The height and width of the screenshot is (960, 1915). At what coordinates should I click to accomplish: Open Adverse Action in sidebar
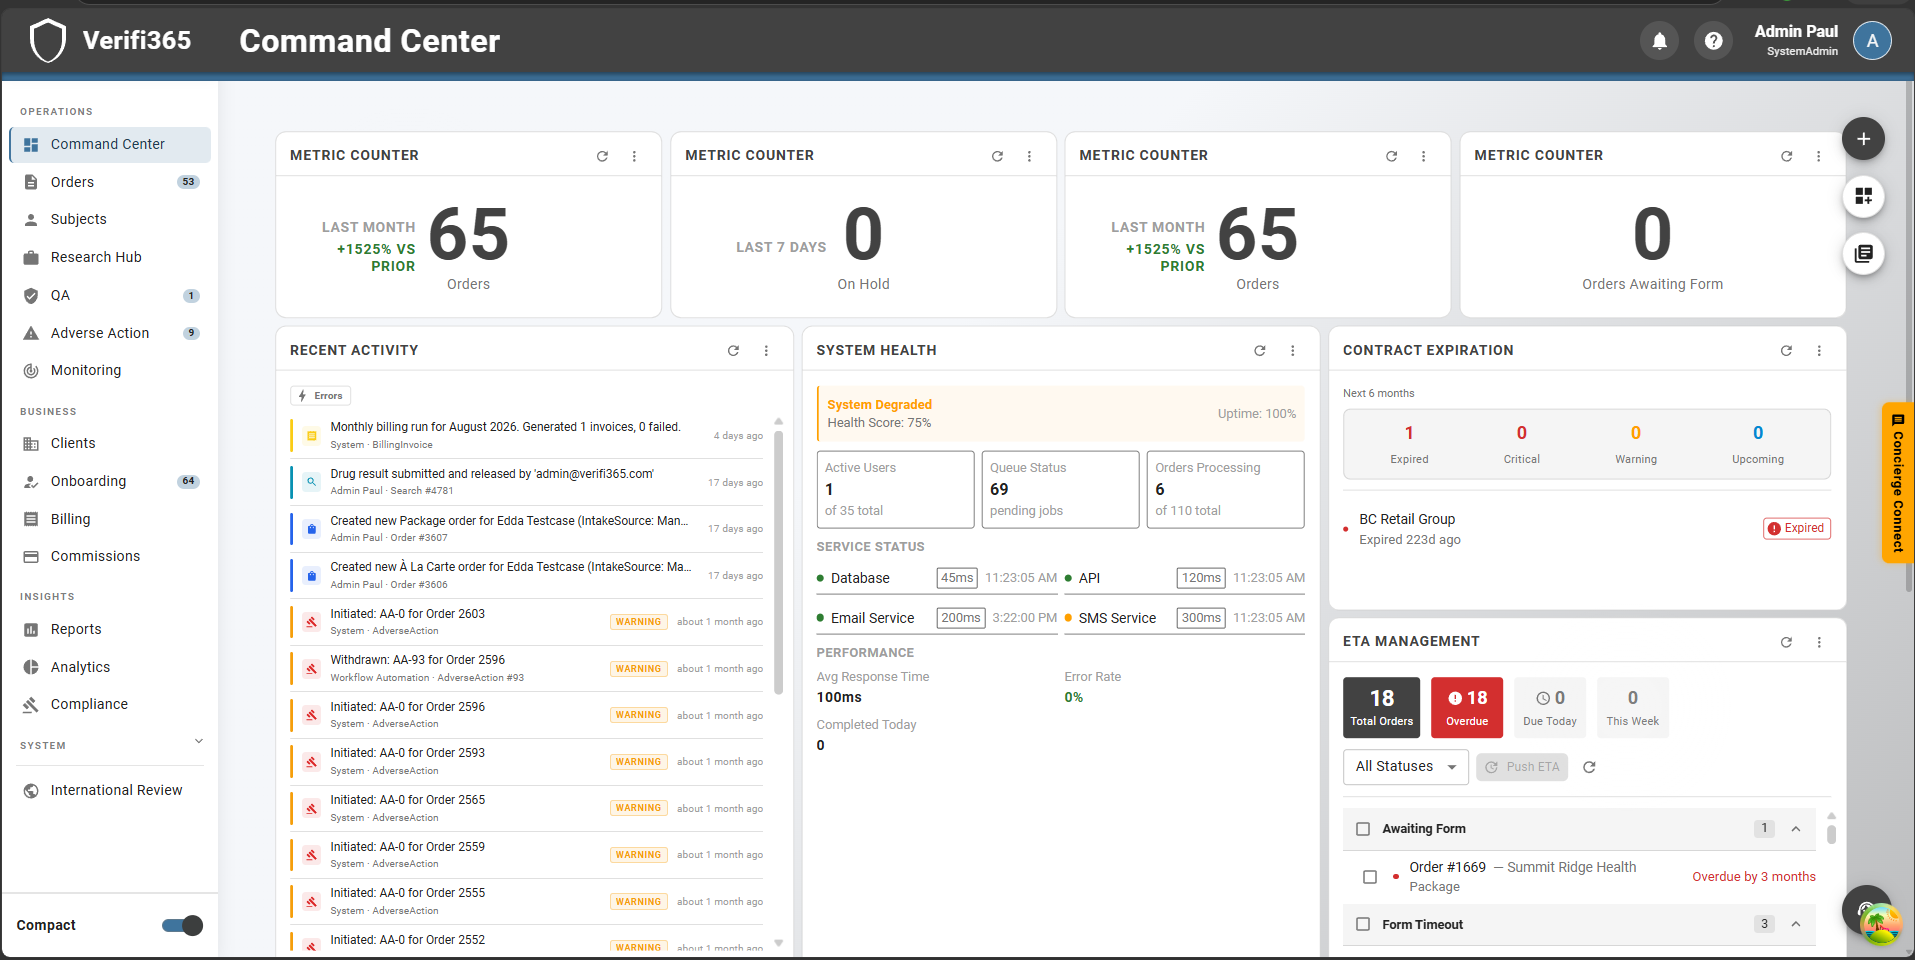tap(110, 333)
